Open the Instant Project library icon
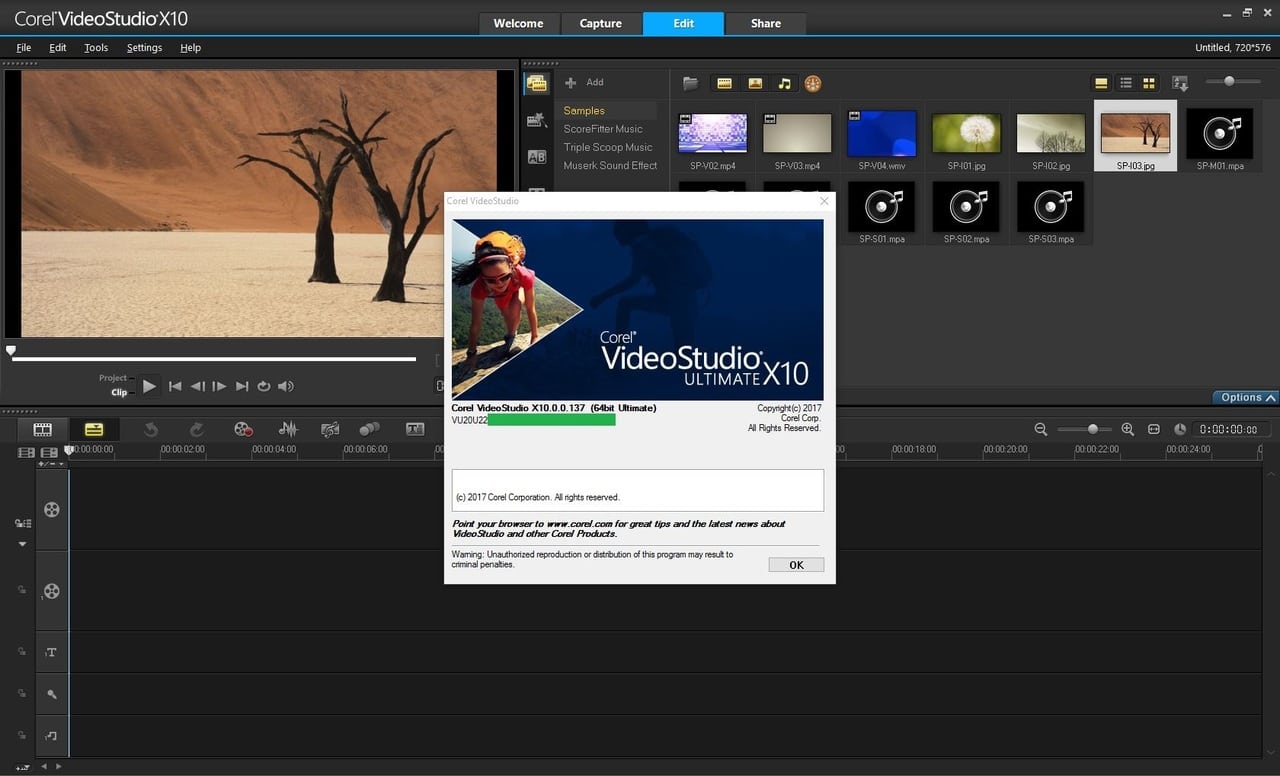 coord(537,120)
